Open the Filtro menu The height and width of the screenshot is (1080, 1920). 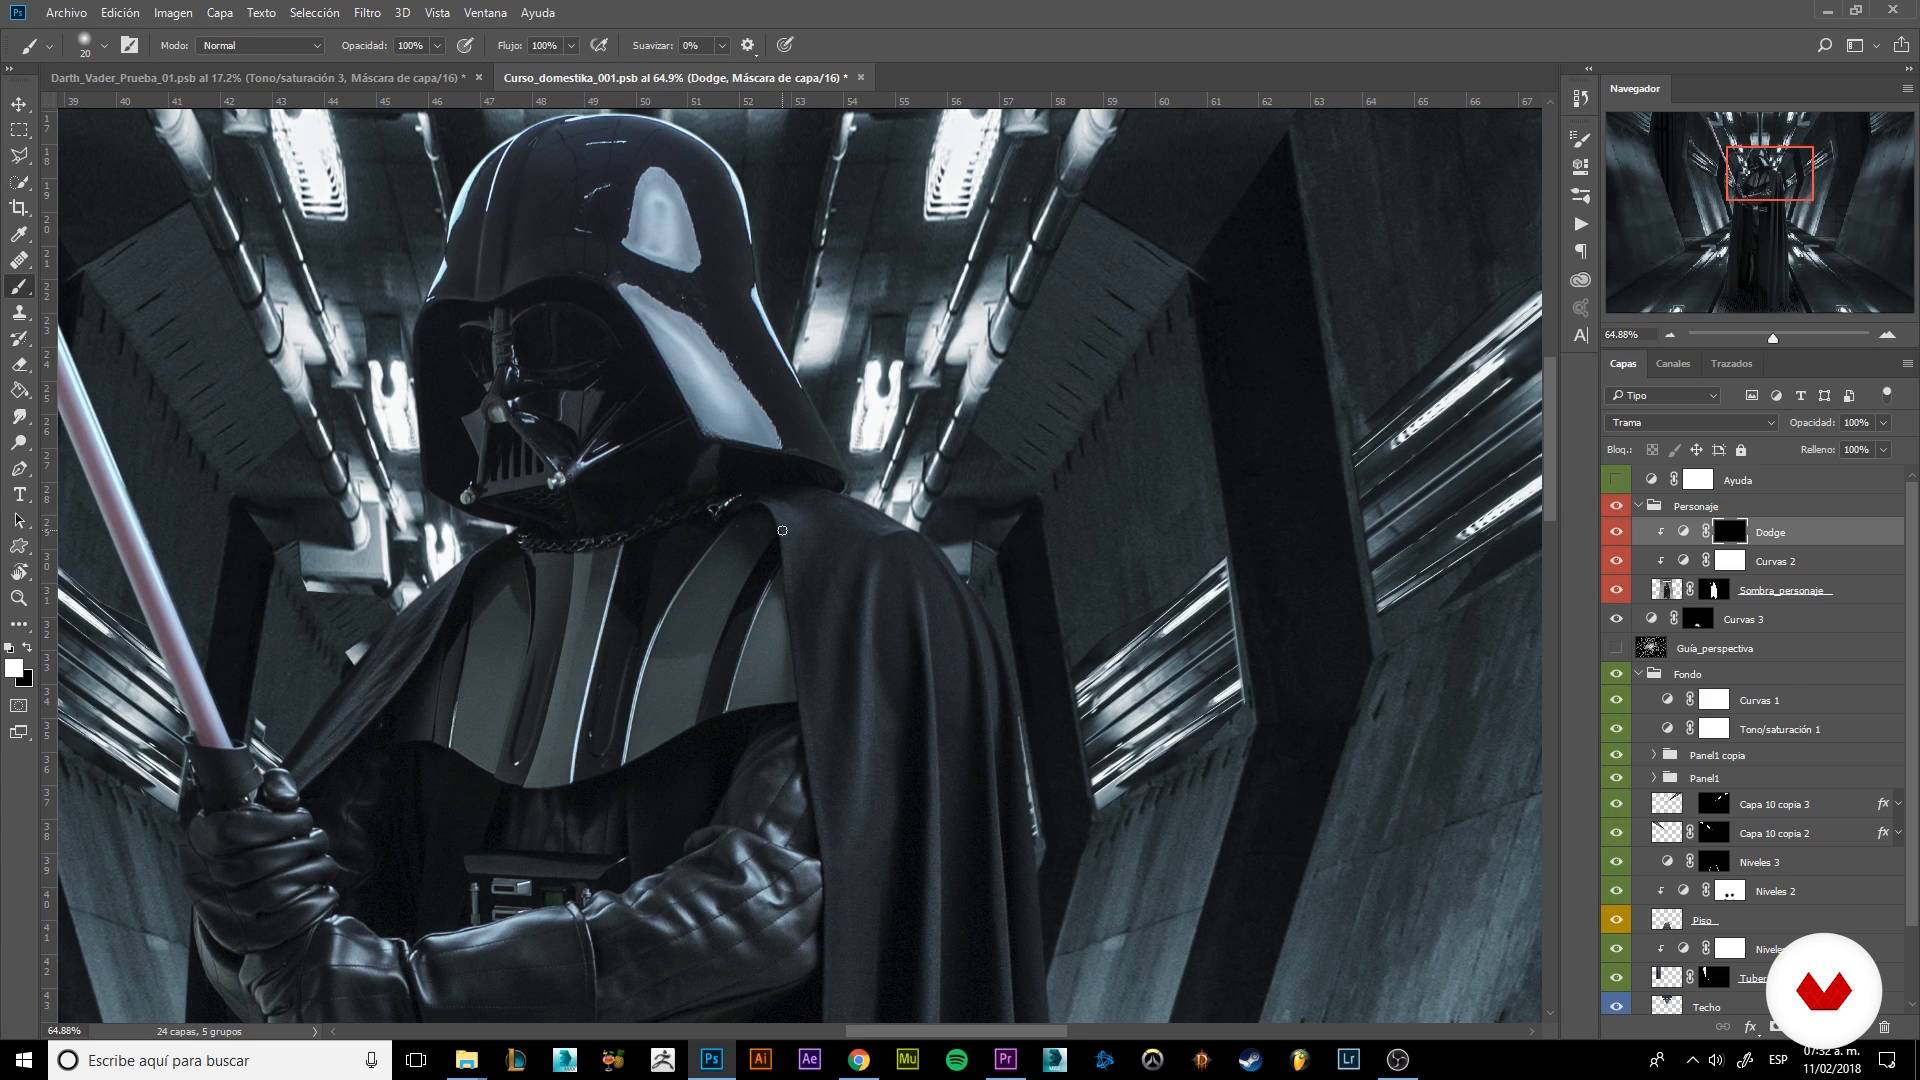(367, 13)
